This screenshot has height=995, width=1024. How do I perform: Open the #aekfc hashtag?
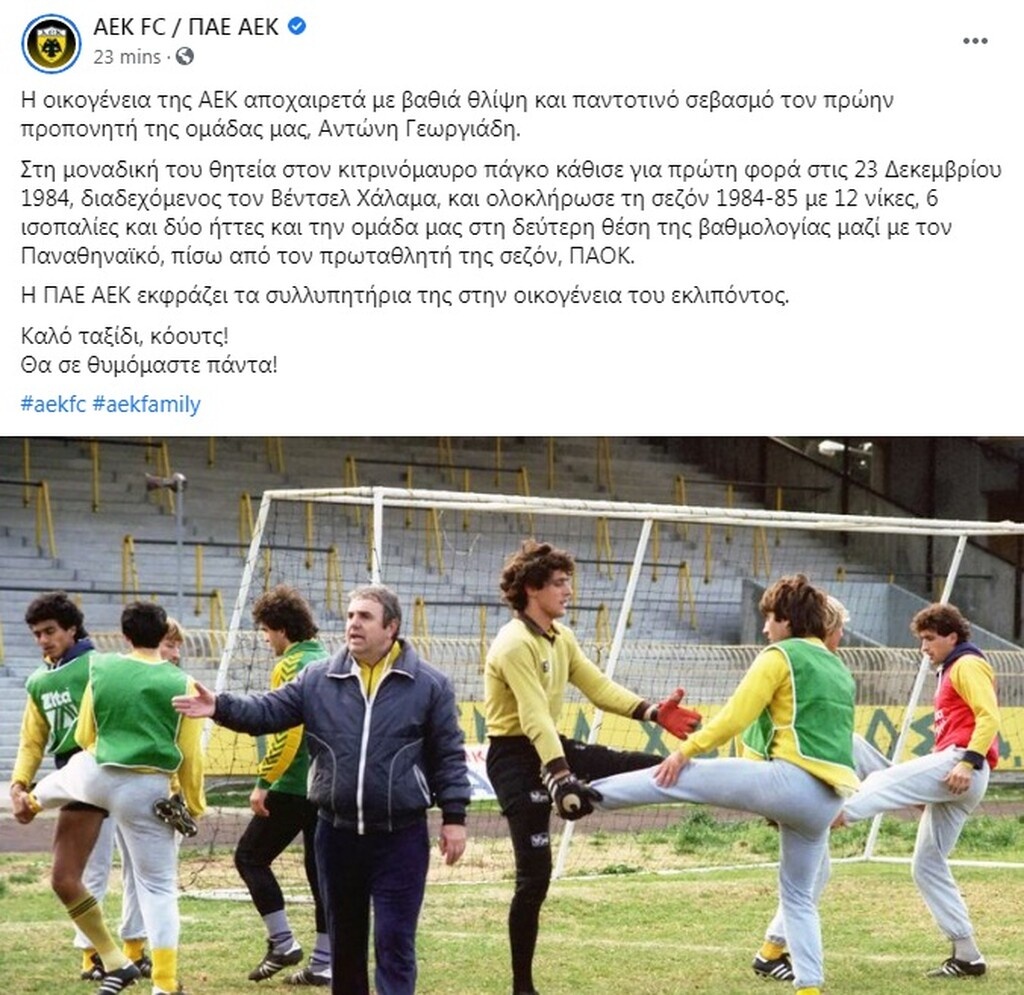click(x=54, y=404)
